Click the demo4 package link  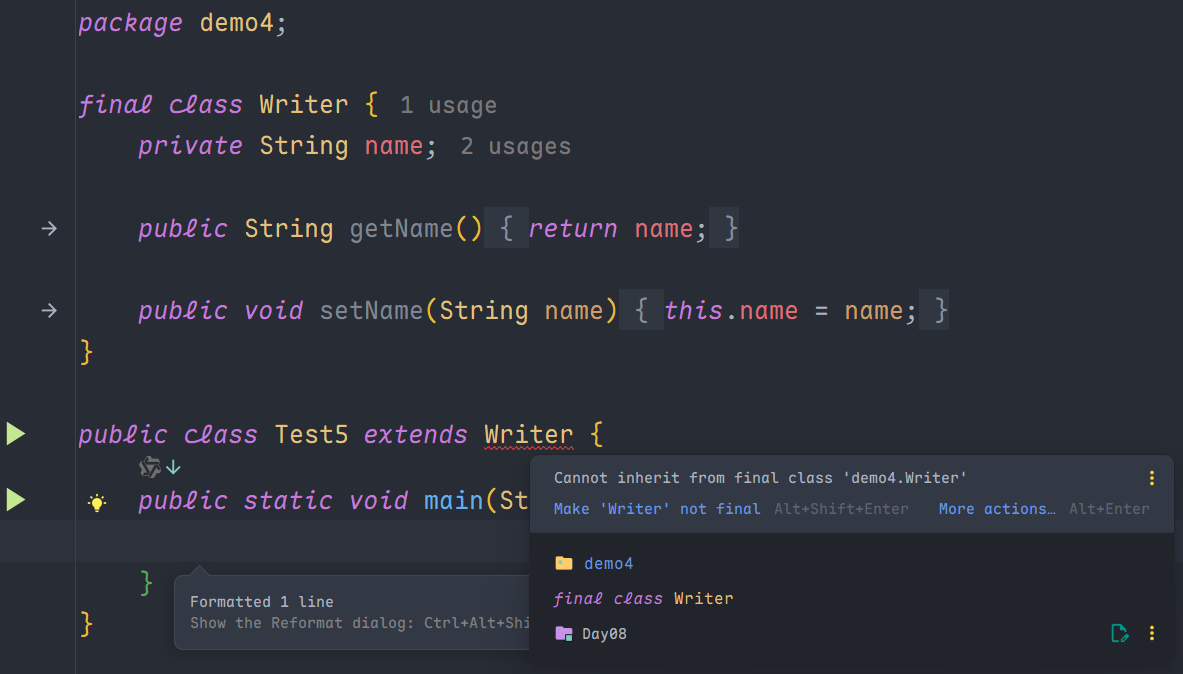tap(608, 563)
